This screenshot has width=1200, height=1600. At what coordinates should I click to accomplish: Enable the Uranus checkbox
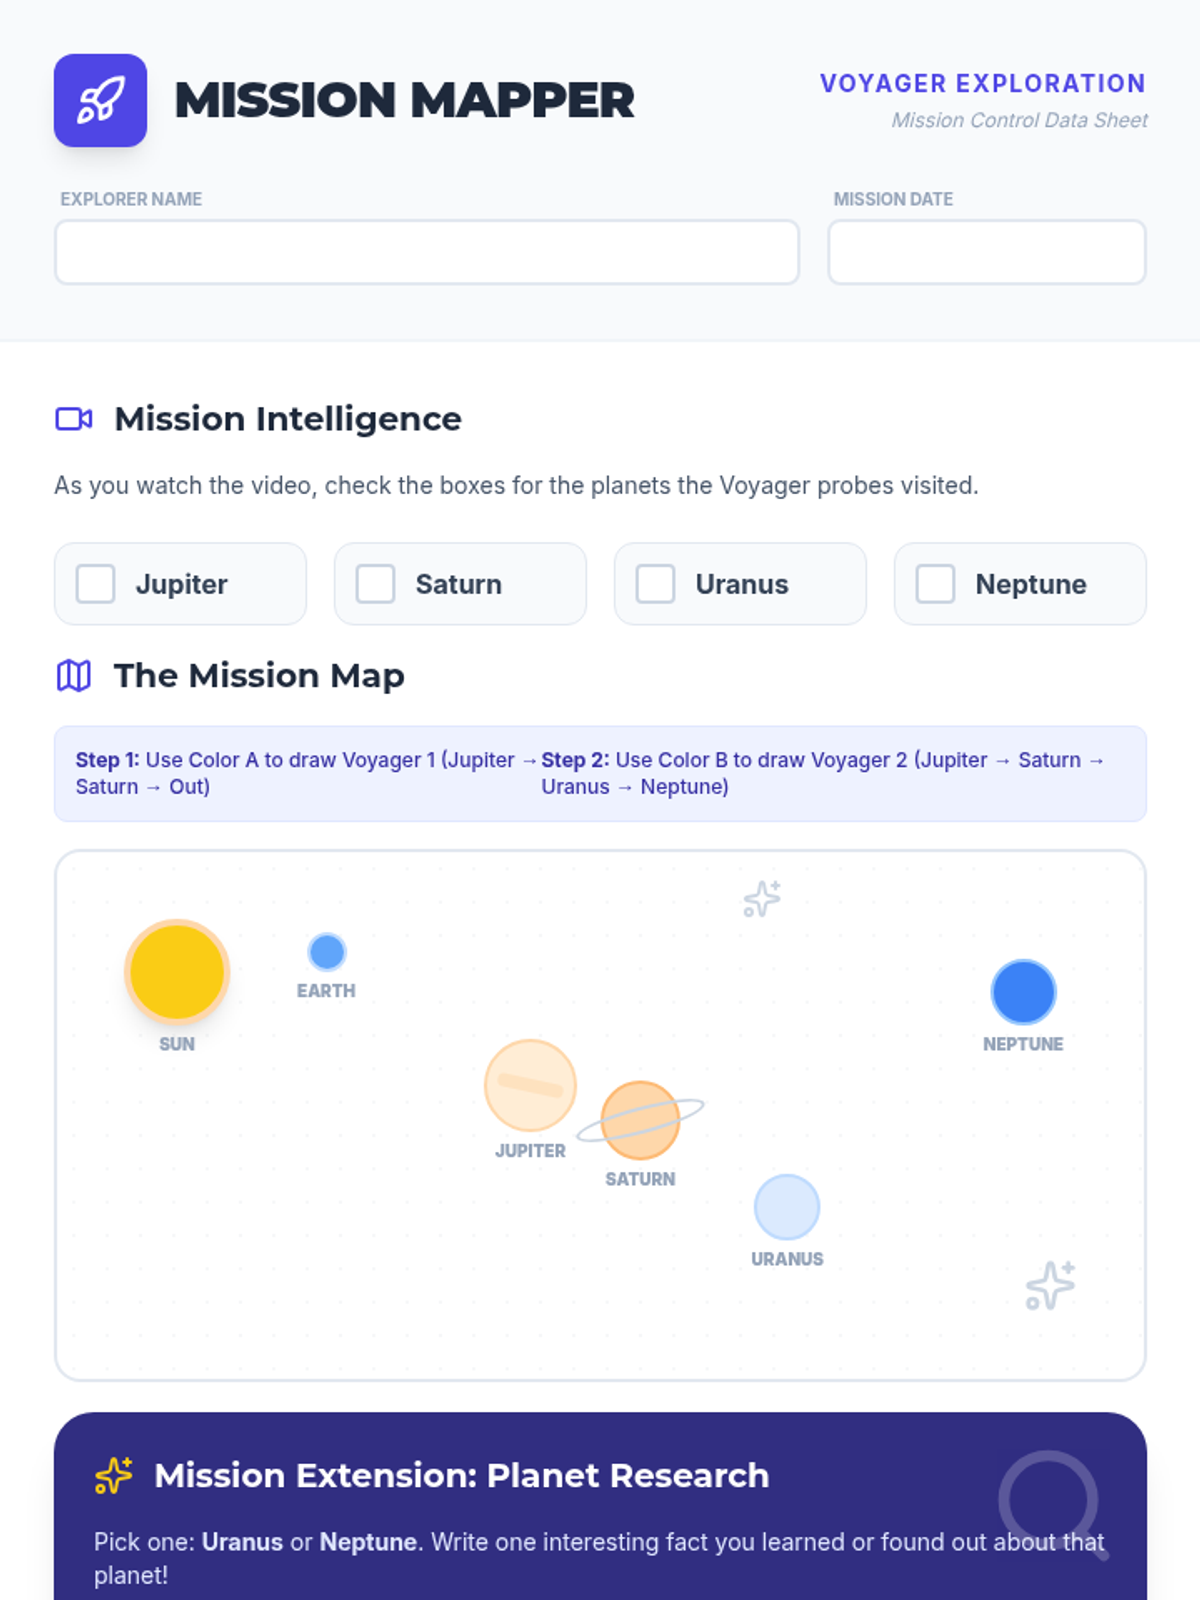pyautogui.click(x=656, y=584)
